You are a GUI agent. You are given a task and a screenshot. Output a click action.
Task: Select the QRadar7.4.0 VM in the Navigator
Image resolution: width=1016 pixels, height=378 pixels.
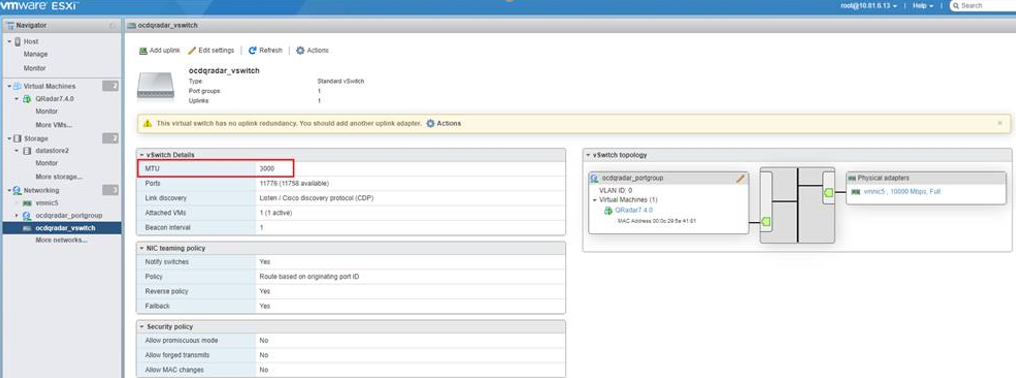[54, 99]
